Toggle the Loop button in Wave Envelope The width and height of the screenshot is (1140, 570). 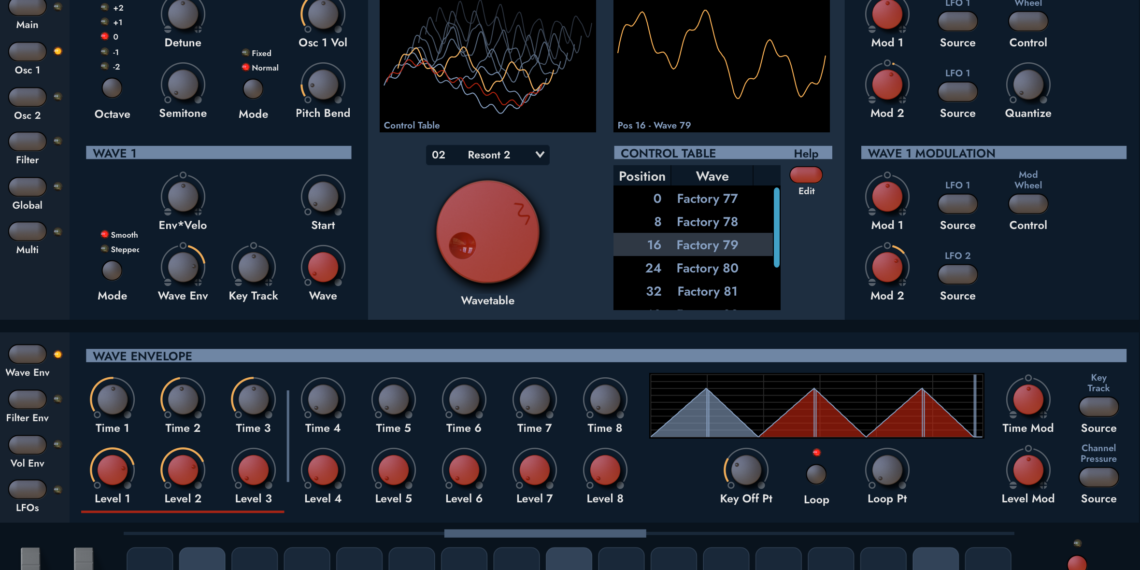tap(816, 474)
